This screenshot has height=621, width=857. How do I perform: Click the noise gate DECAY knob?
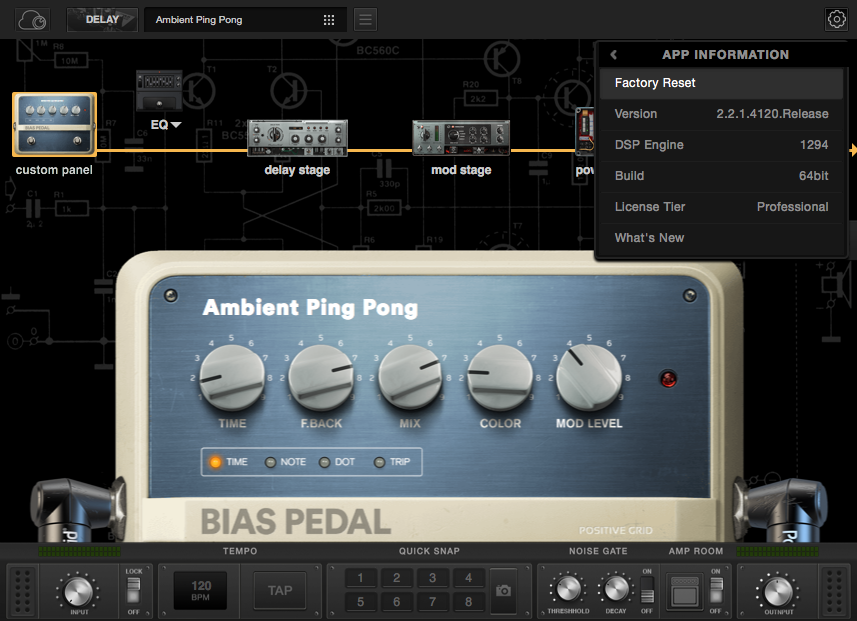click(616, 589)
